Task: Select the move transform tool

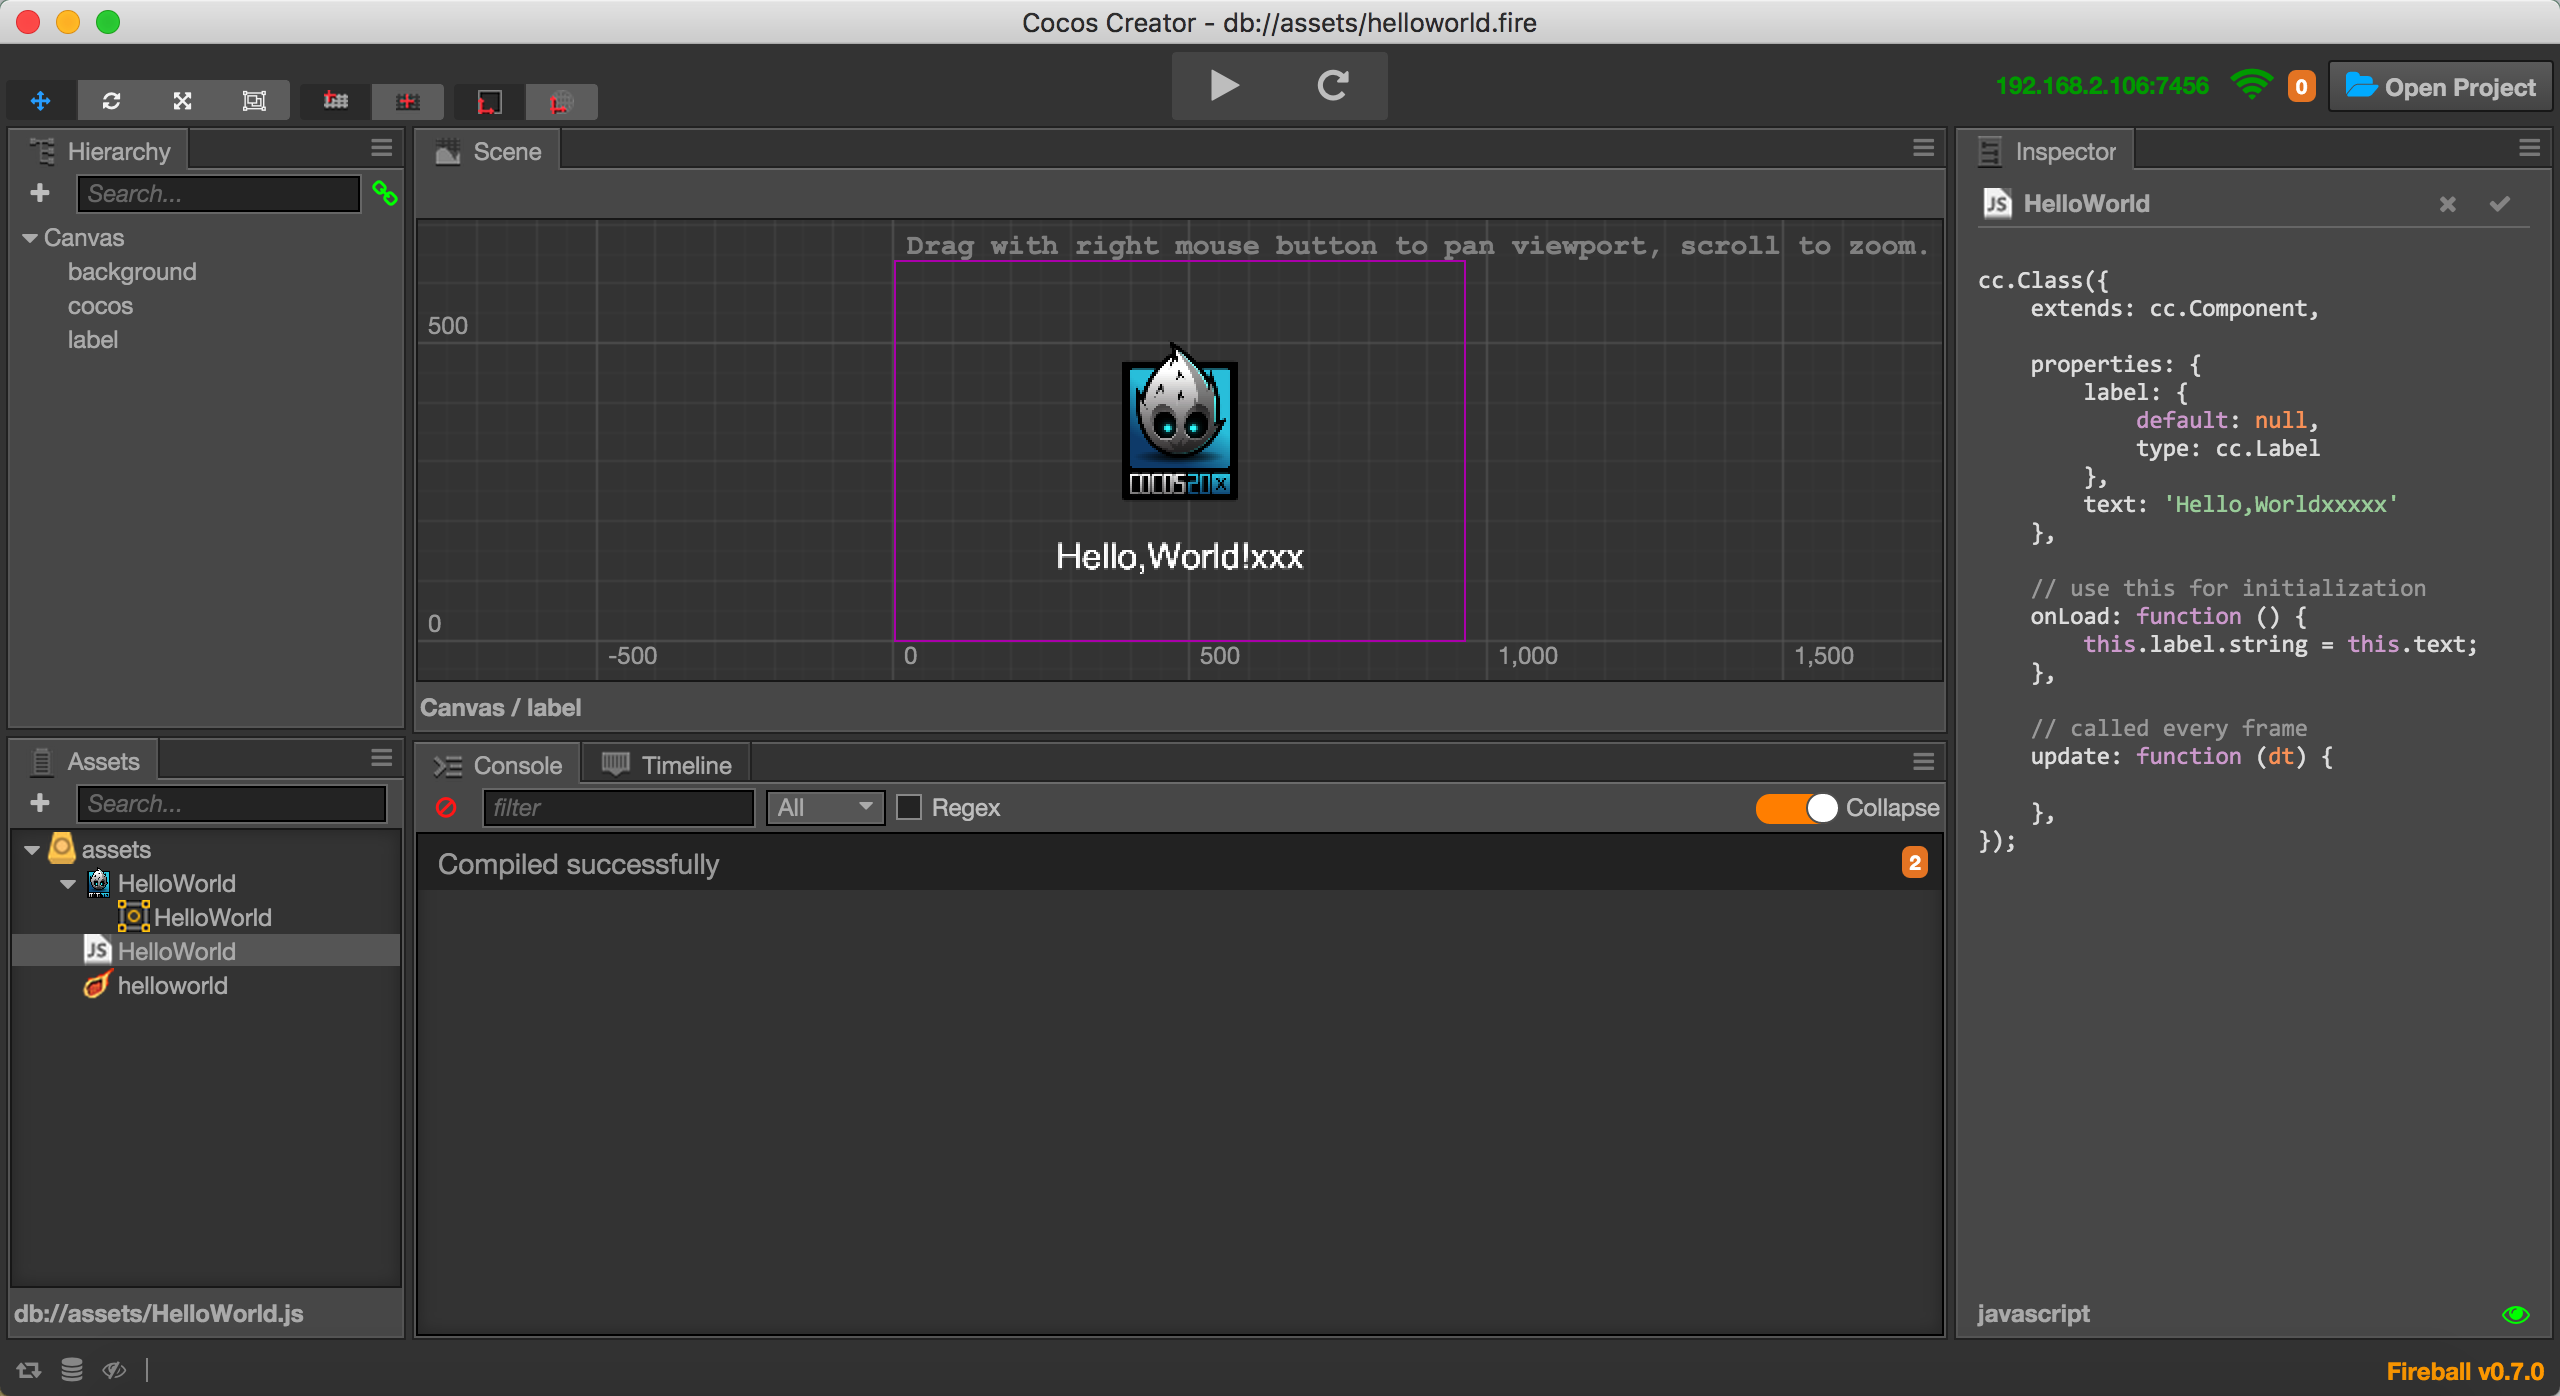Action: click(x=41, y=101)
